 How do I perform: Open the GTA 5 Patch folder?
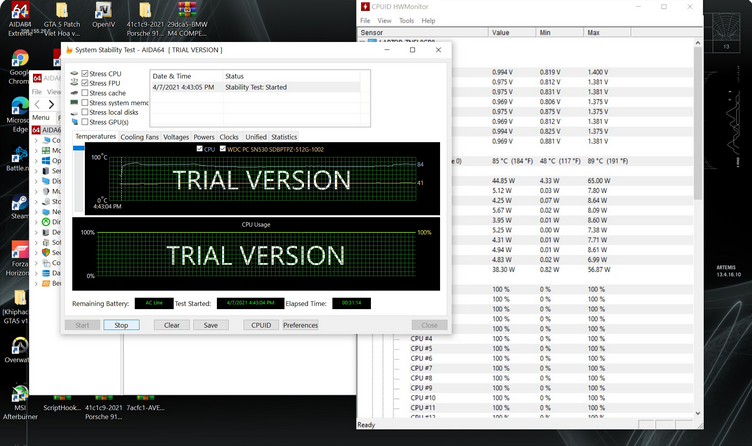point(61,14)
